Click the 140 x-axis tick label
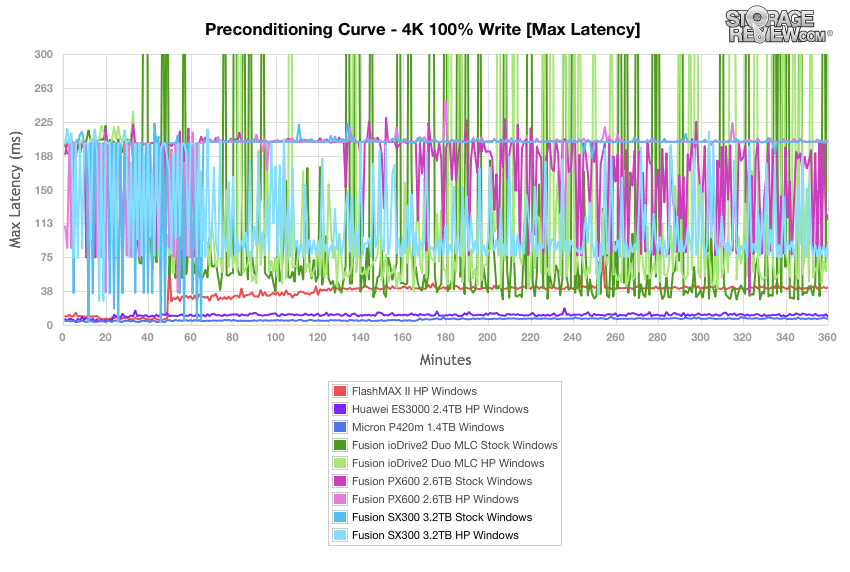850x572 pixels. coord(360,337)
